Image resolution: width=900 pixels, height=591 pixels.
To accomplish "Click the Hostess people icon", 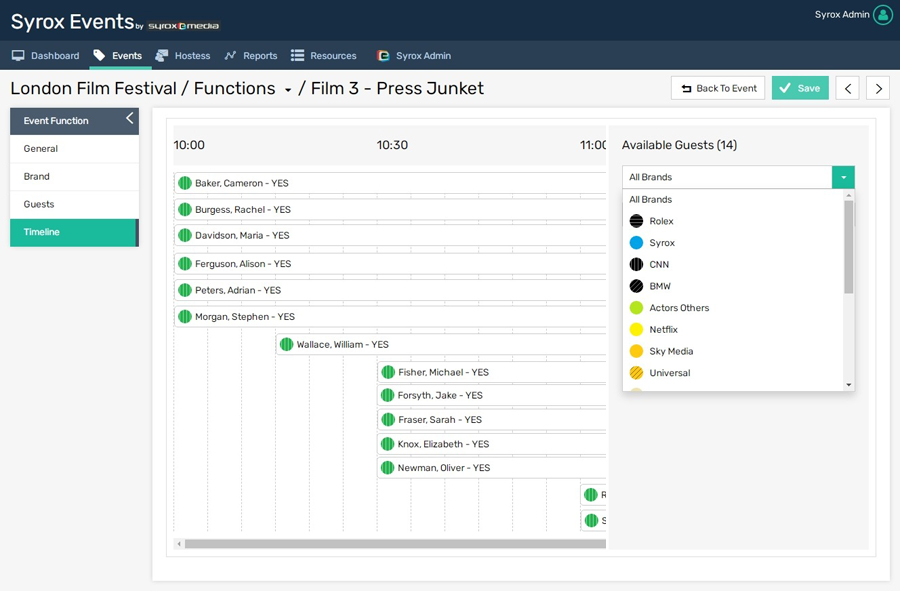I will coord(162,55).
